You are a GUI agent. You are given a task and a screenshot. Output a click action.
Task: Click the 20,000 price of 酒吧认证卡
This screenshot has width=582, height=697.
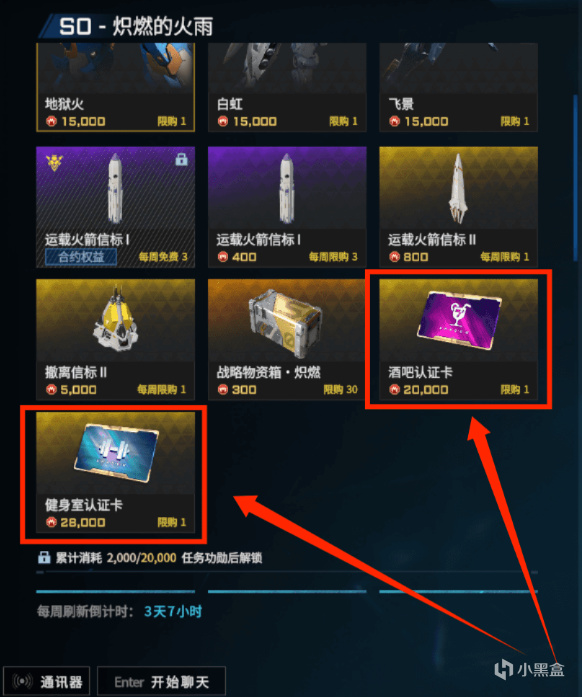point(425,390)
